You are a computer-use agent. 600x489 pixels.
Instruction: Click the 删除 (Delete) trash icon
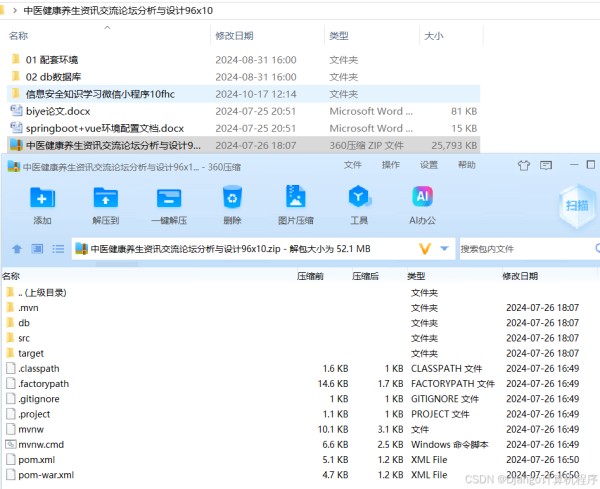click(x=232, y=197)
